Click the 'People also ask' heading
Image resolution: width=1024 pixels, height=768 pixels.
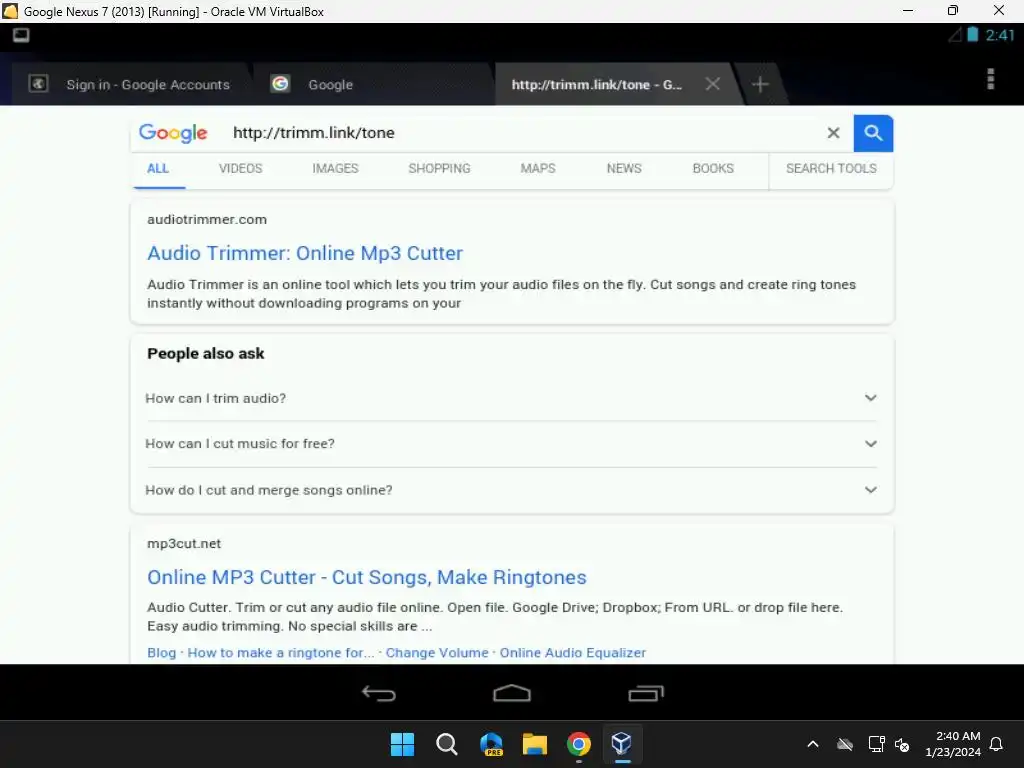click(x=206, y=353)
